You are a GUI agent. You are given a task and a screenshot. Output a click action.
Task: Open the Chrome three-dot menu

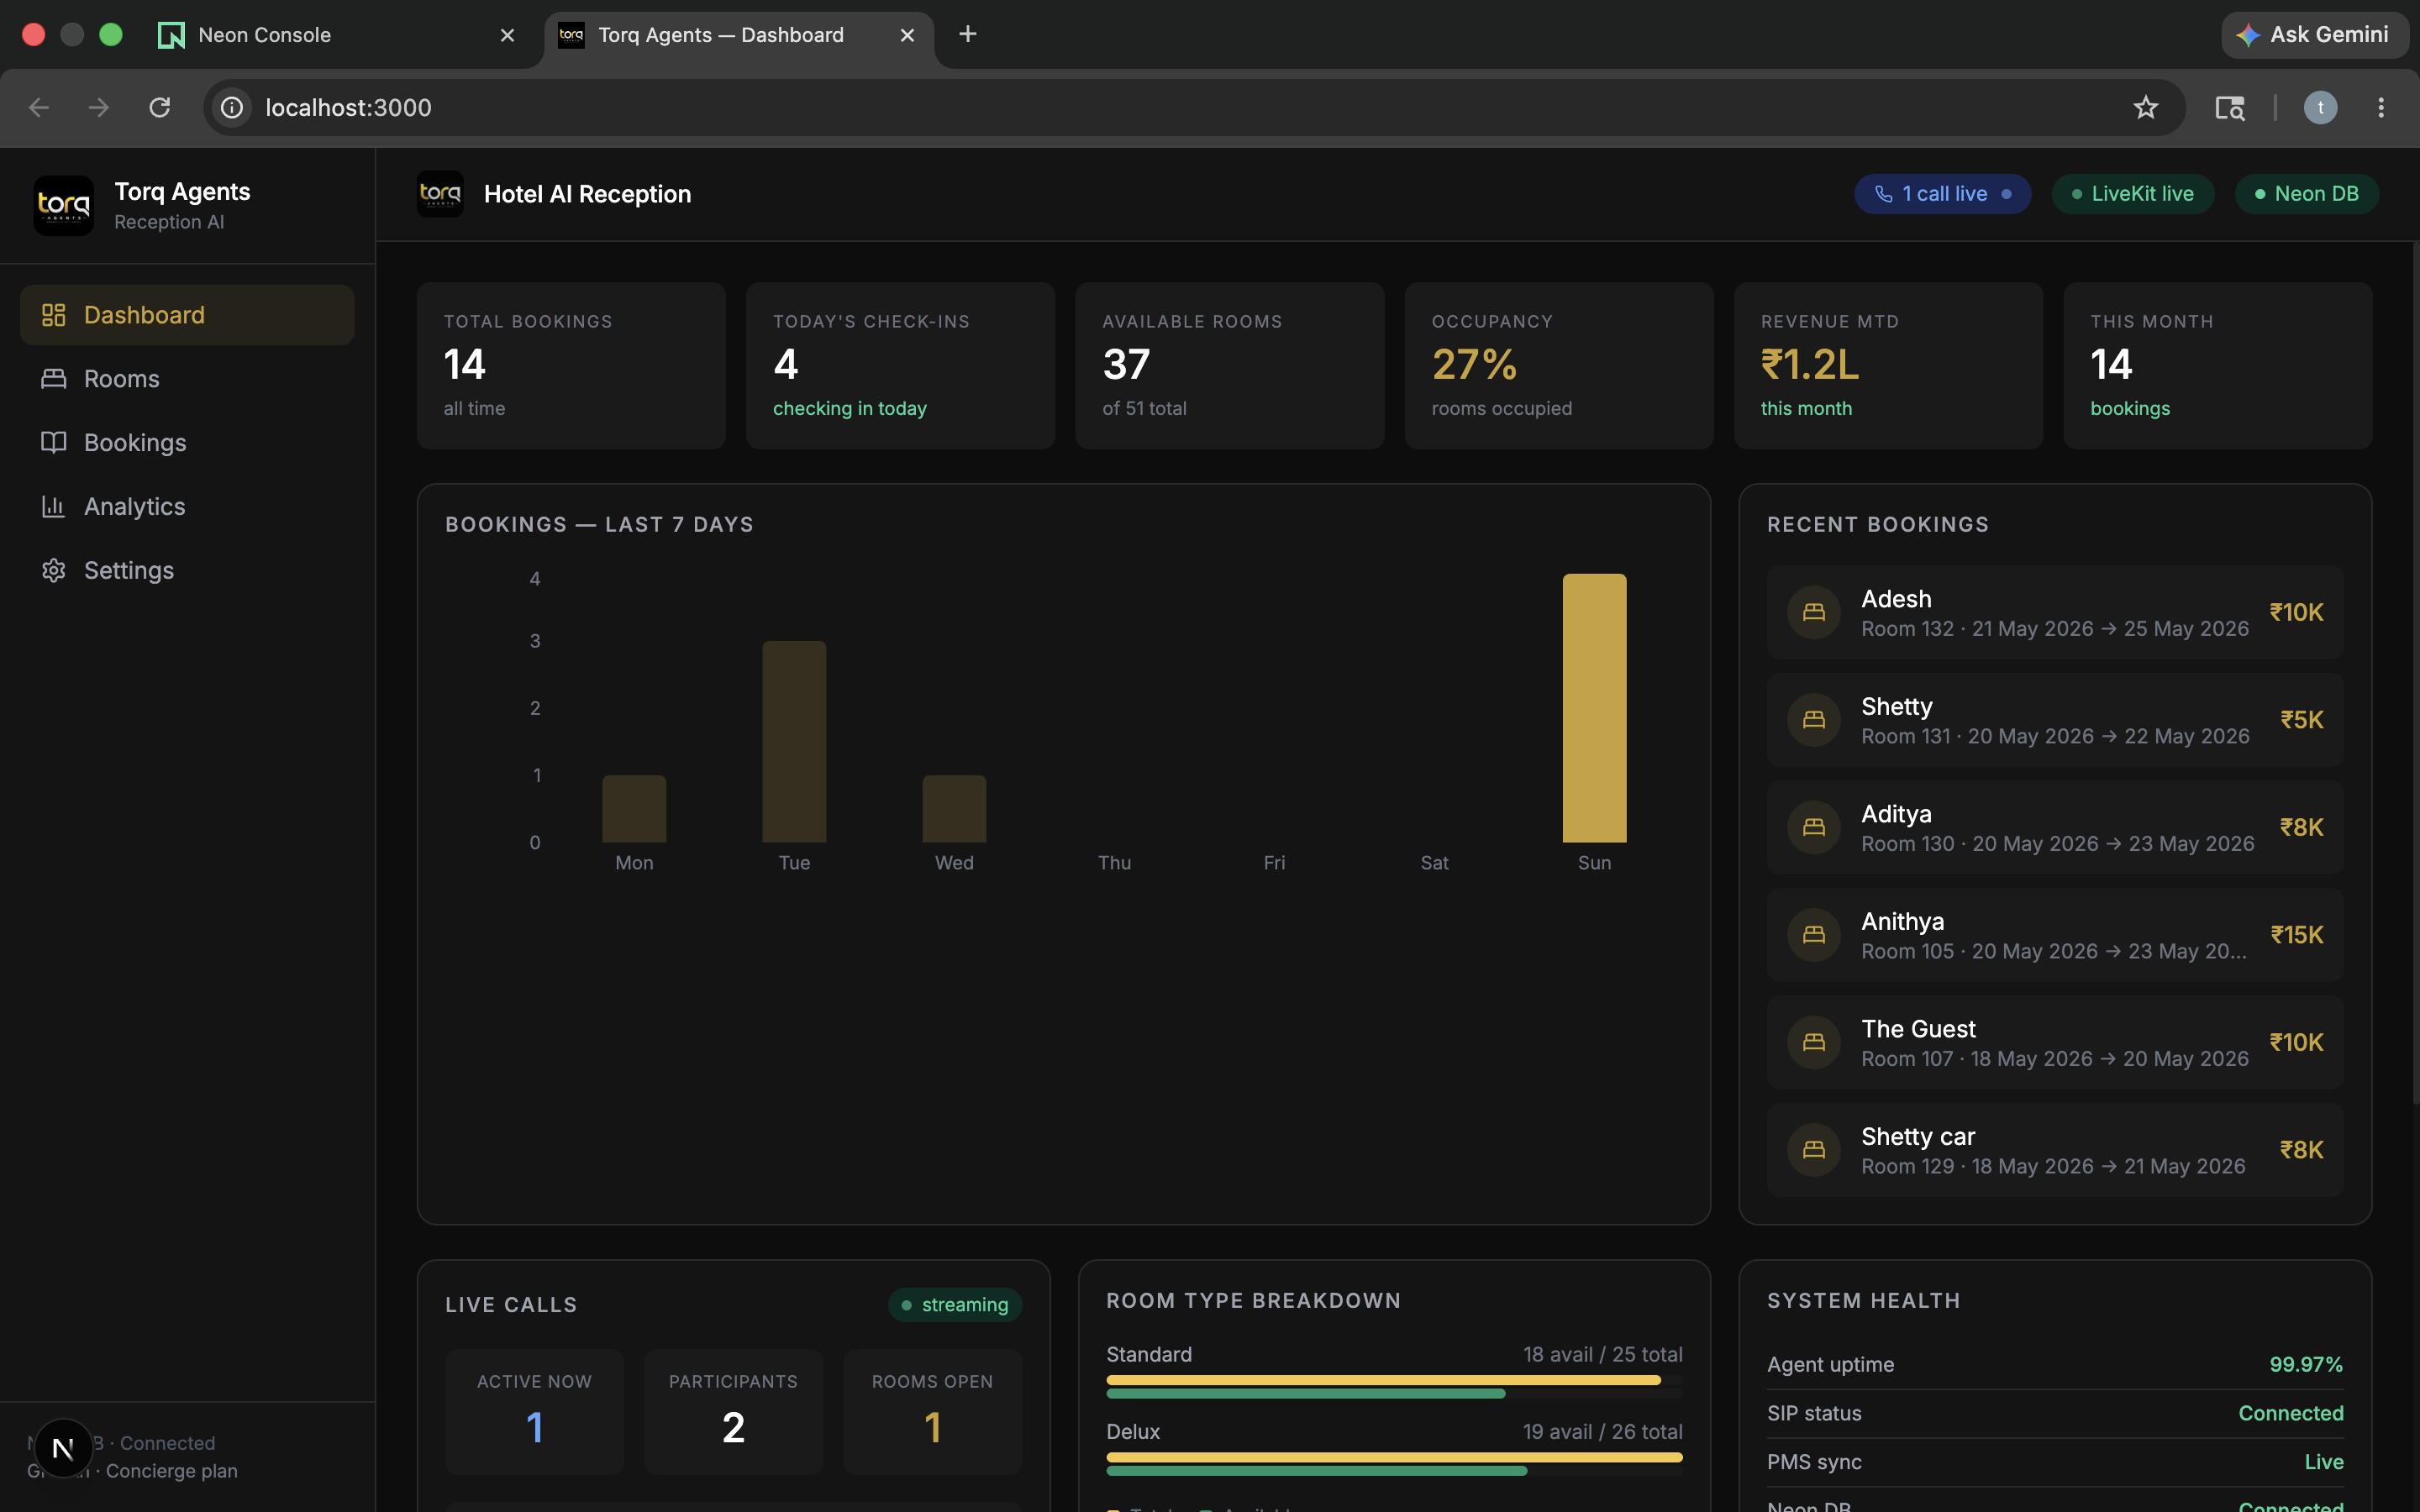tap(2380, 108)
